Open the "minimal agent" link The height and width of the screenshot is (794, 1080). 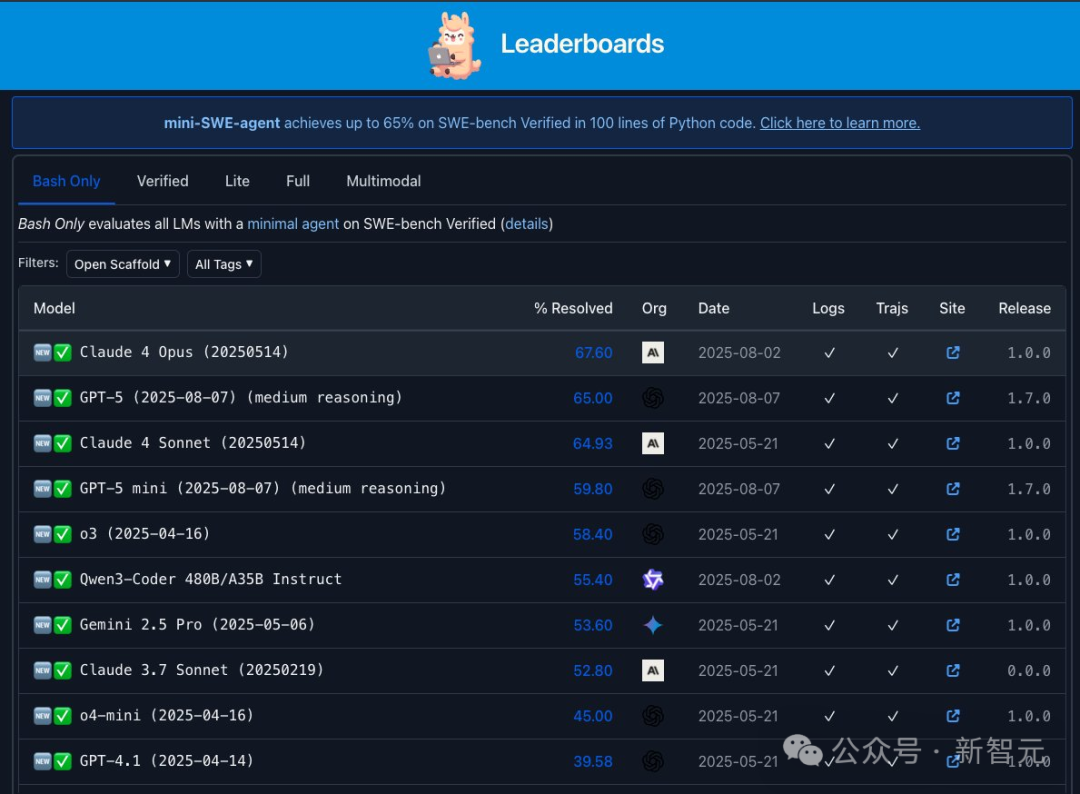293,224
